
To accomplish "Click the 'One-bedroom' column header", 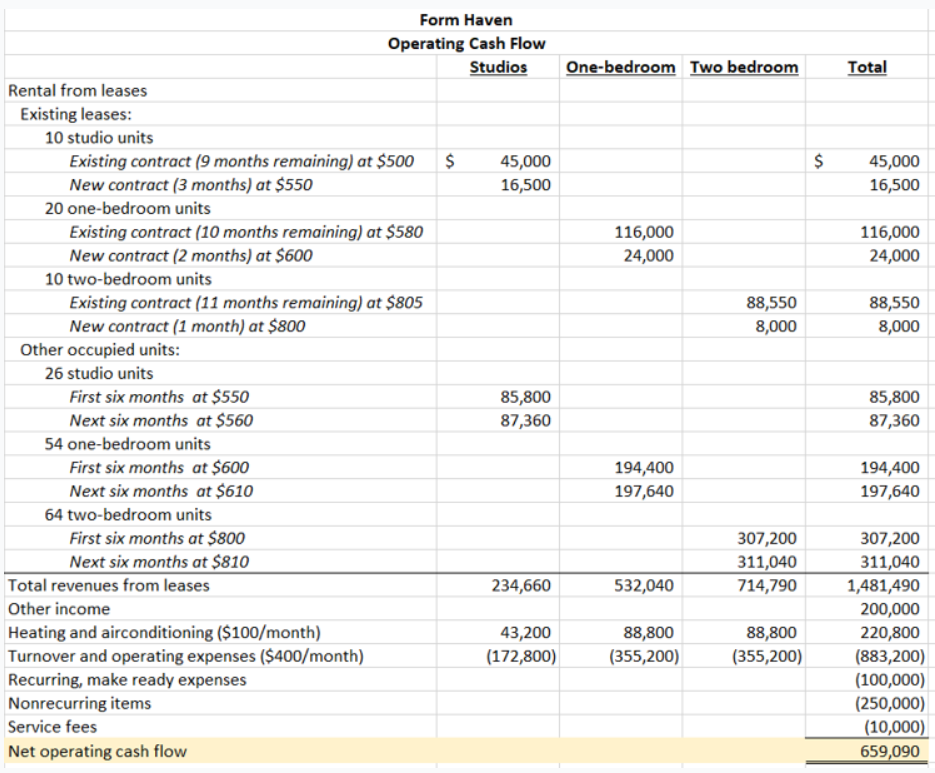I will [x=621, y=67].
